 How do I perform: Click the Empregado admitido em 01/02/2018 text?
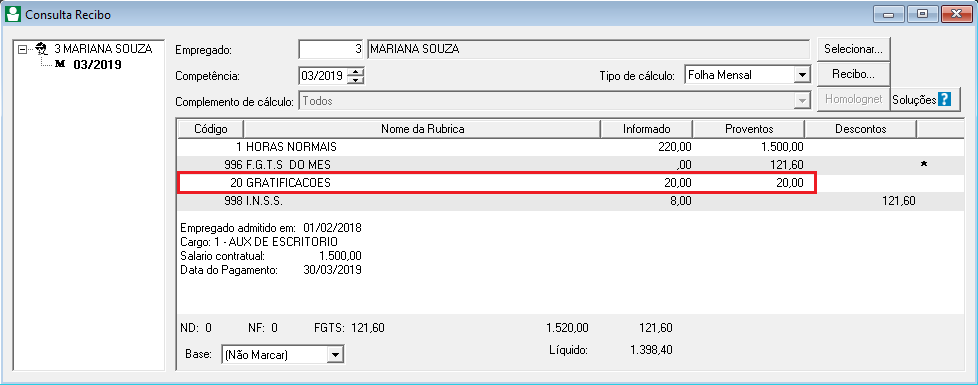[x=271, y=227]
